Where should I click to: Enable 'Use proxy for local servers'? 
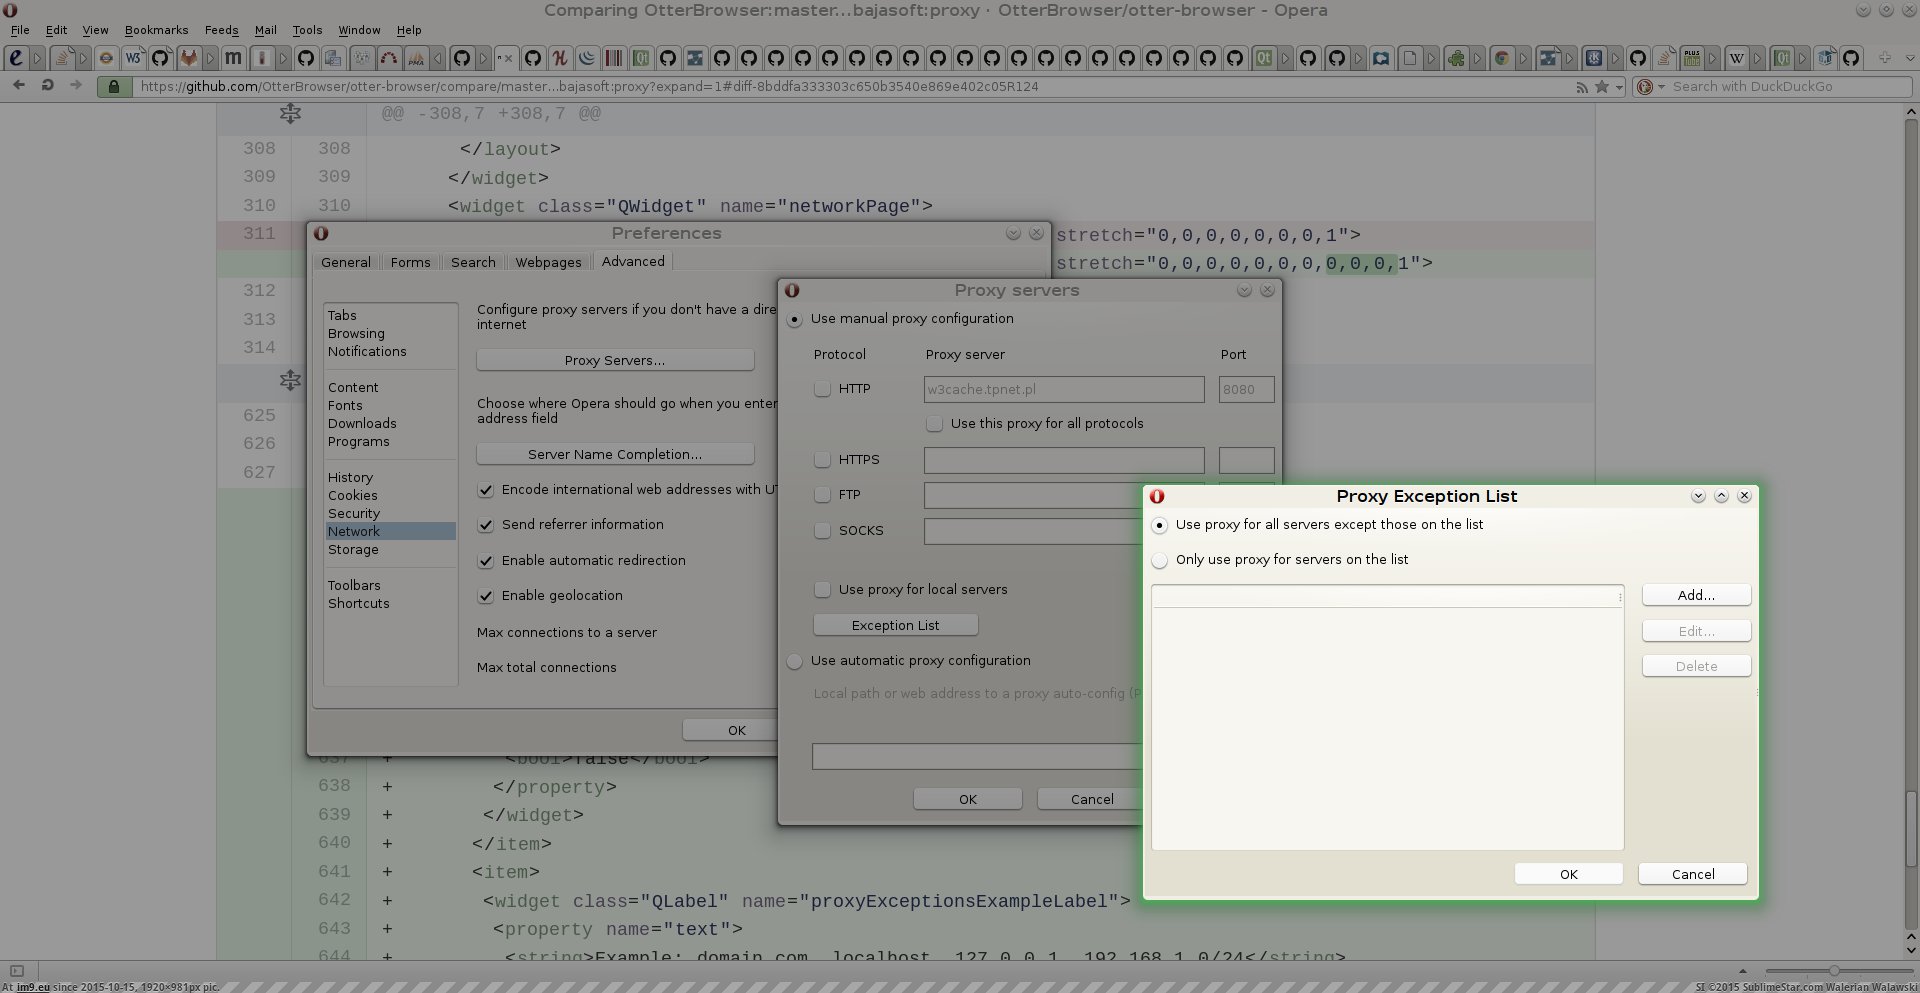tap(822, 590)
